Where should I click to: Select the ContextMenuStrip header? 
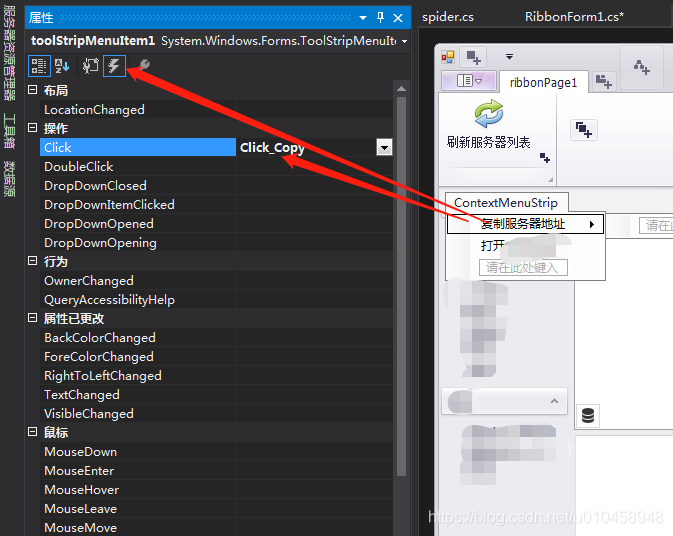(x=506, y=202)
